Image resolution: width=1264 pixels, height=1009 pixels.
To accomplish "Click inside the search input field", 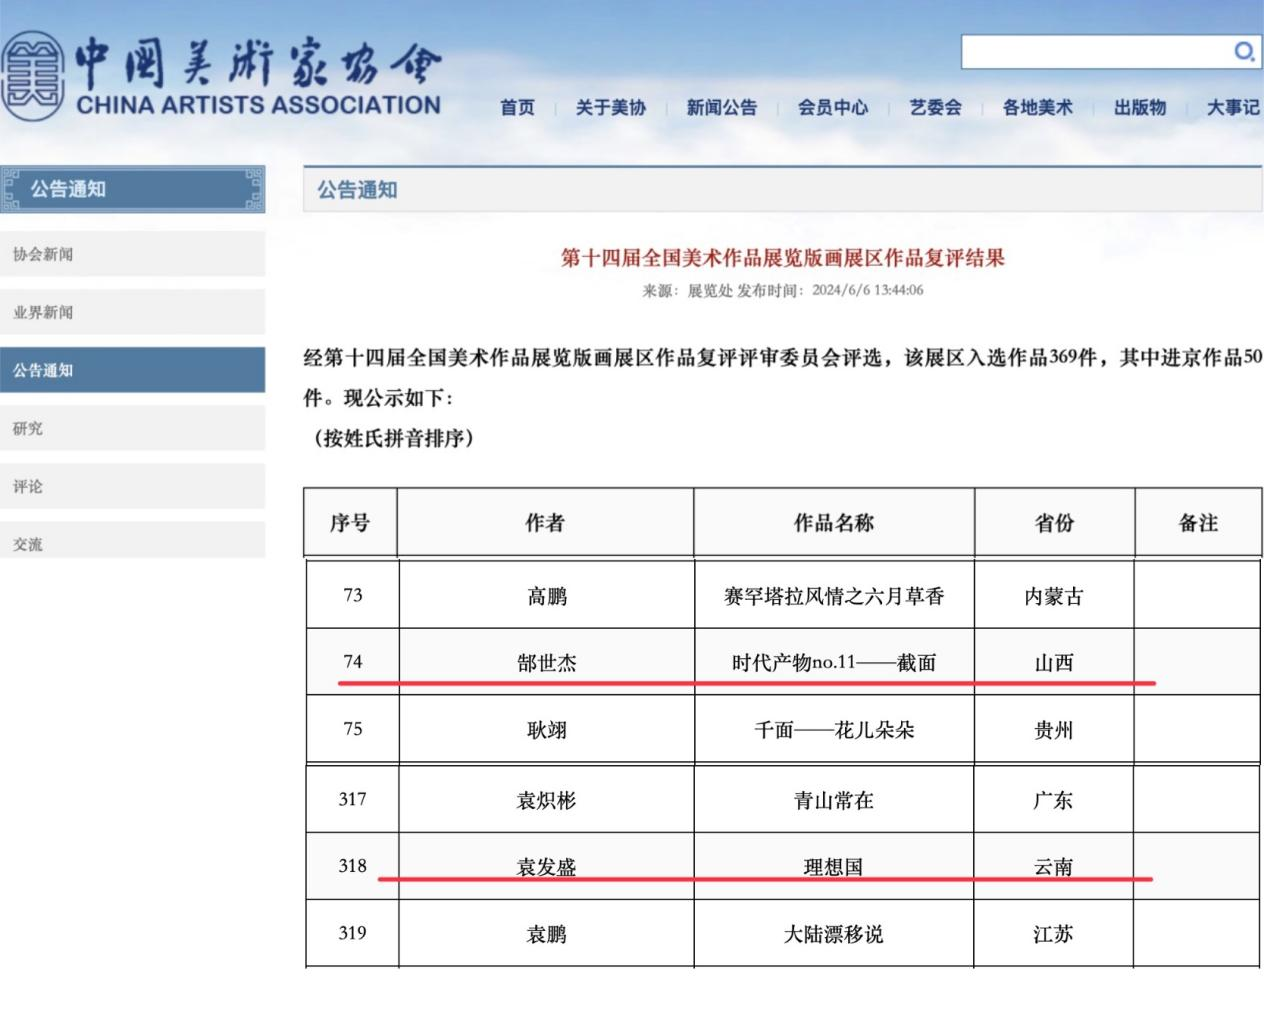I will pos(1094,52).
